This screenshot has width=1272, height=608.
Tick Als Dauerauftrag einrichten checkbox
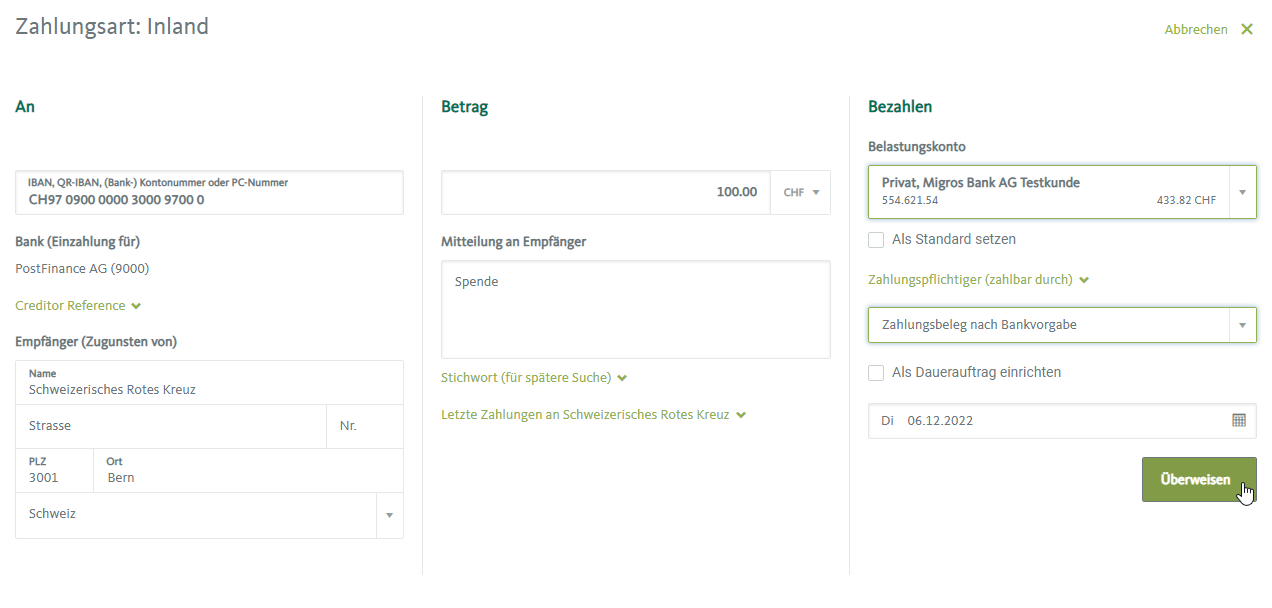coord(876,373)
